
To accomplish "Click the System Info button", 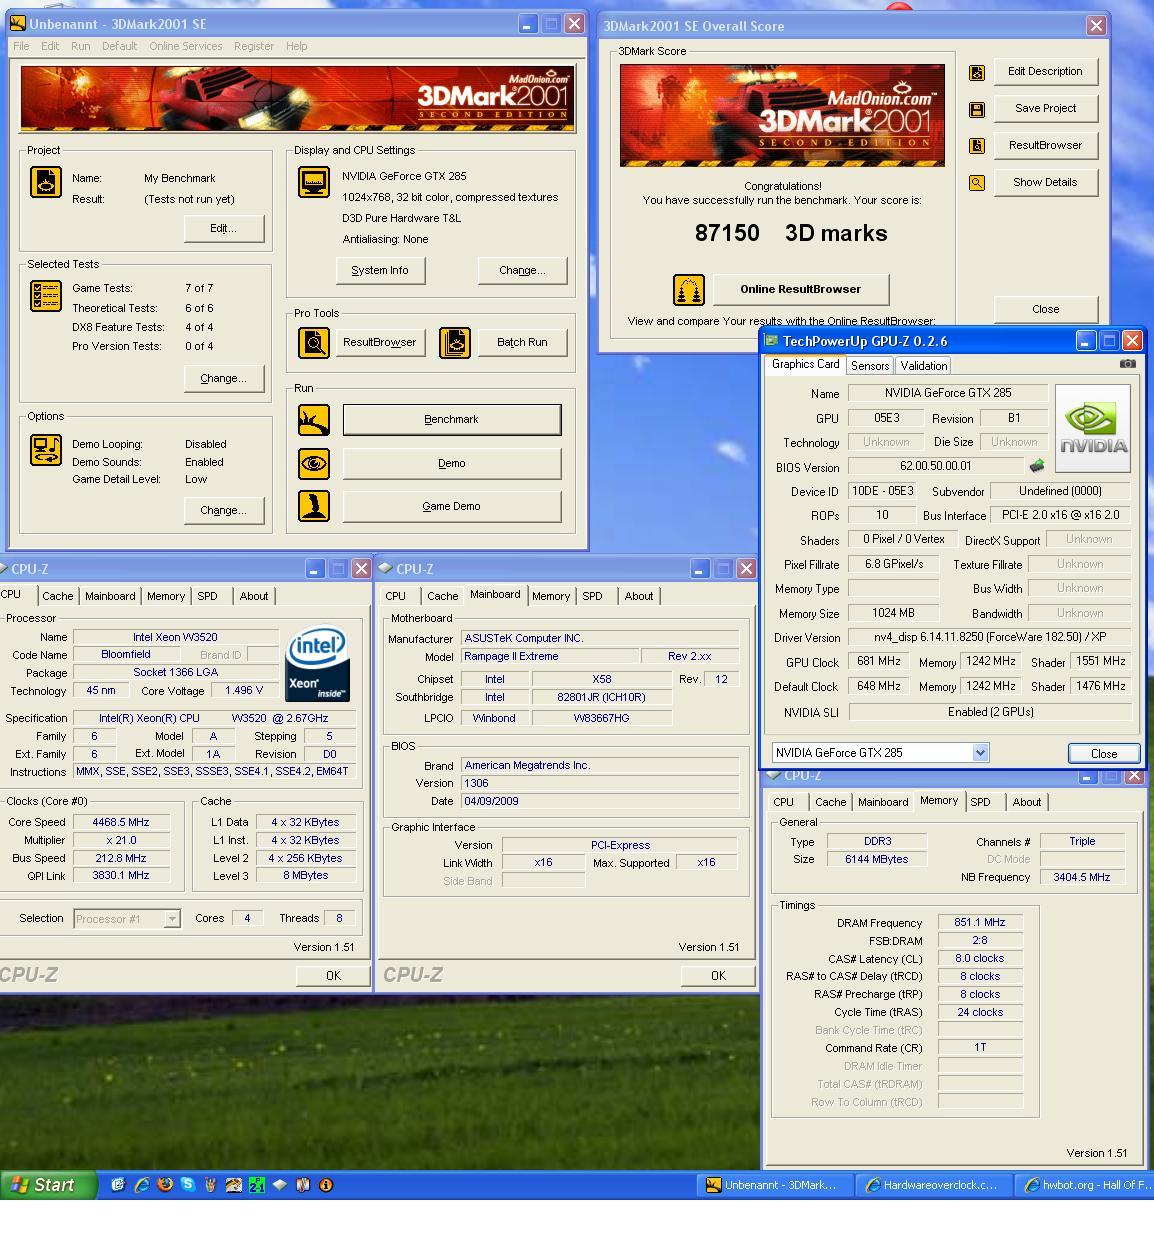I will pos(380,271).
